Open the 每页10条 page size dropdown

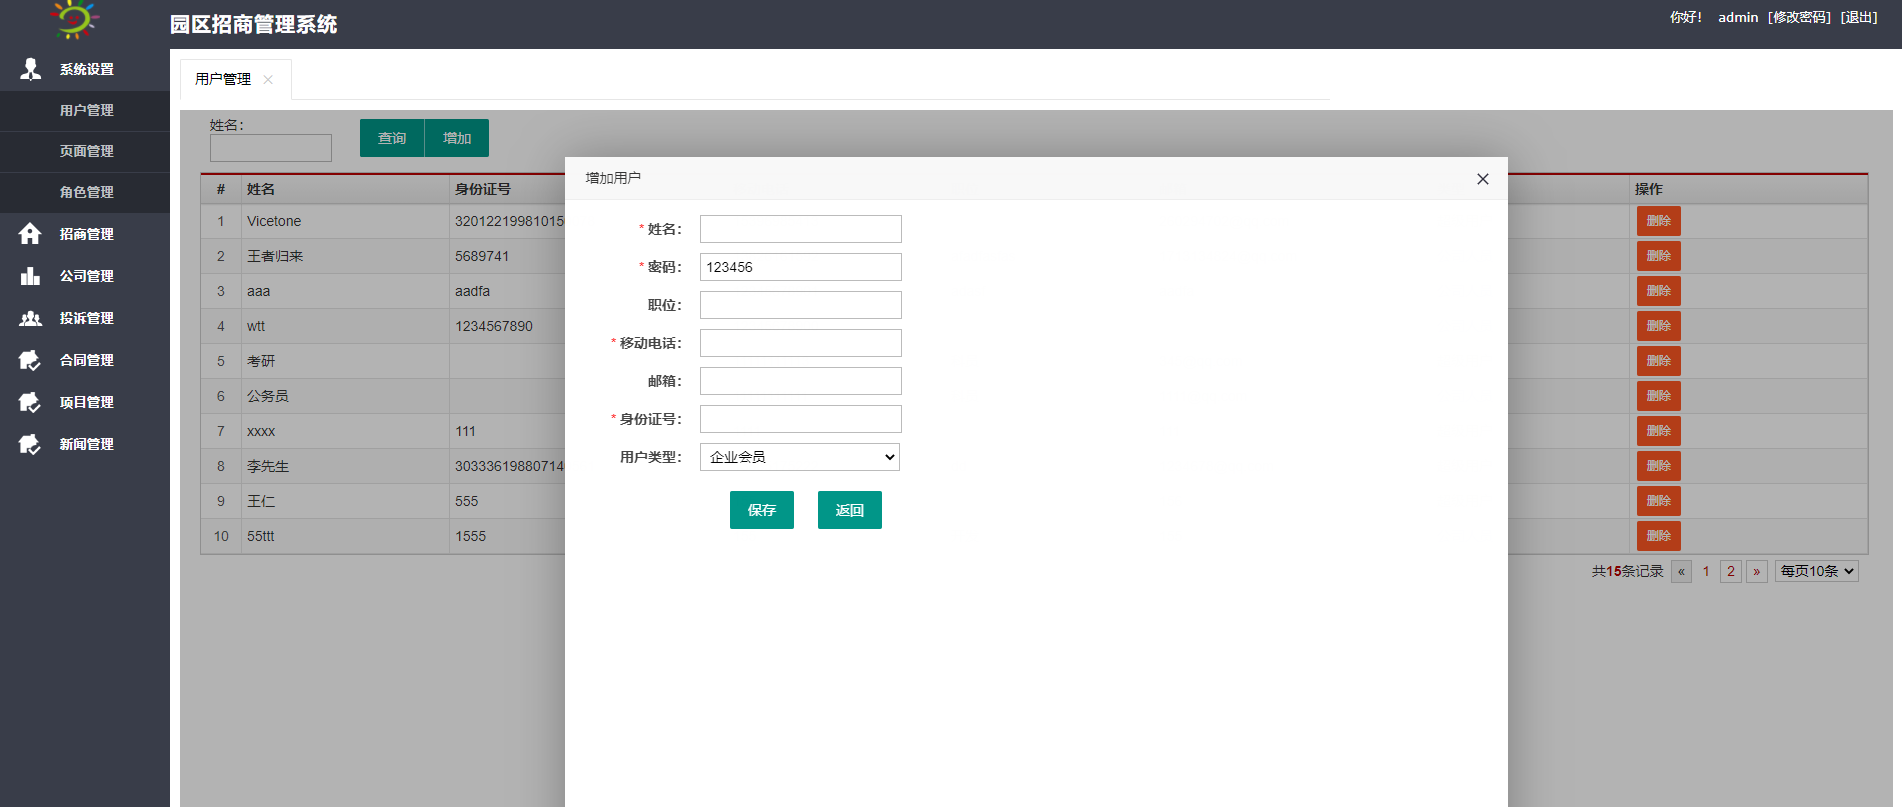[x=1816, y=571]
